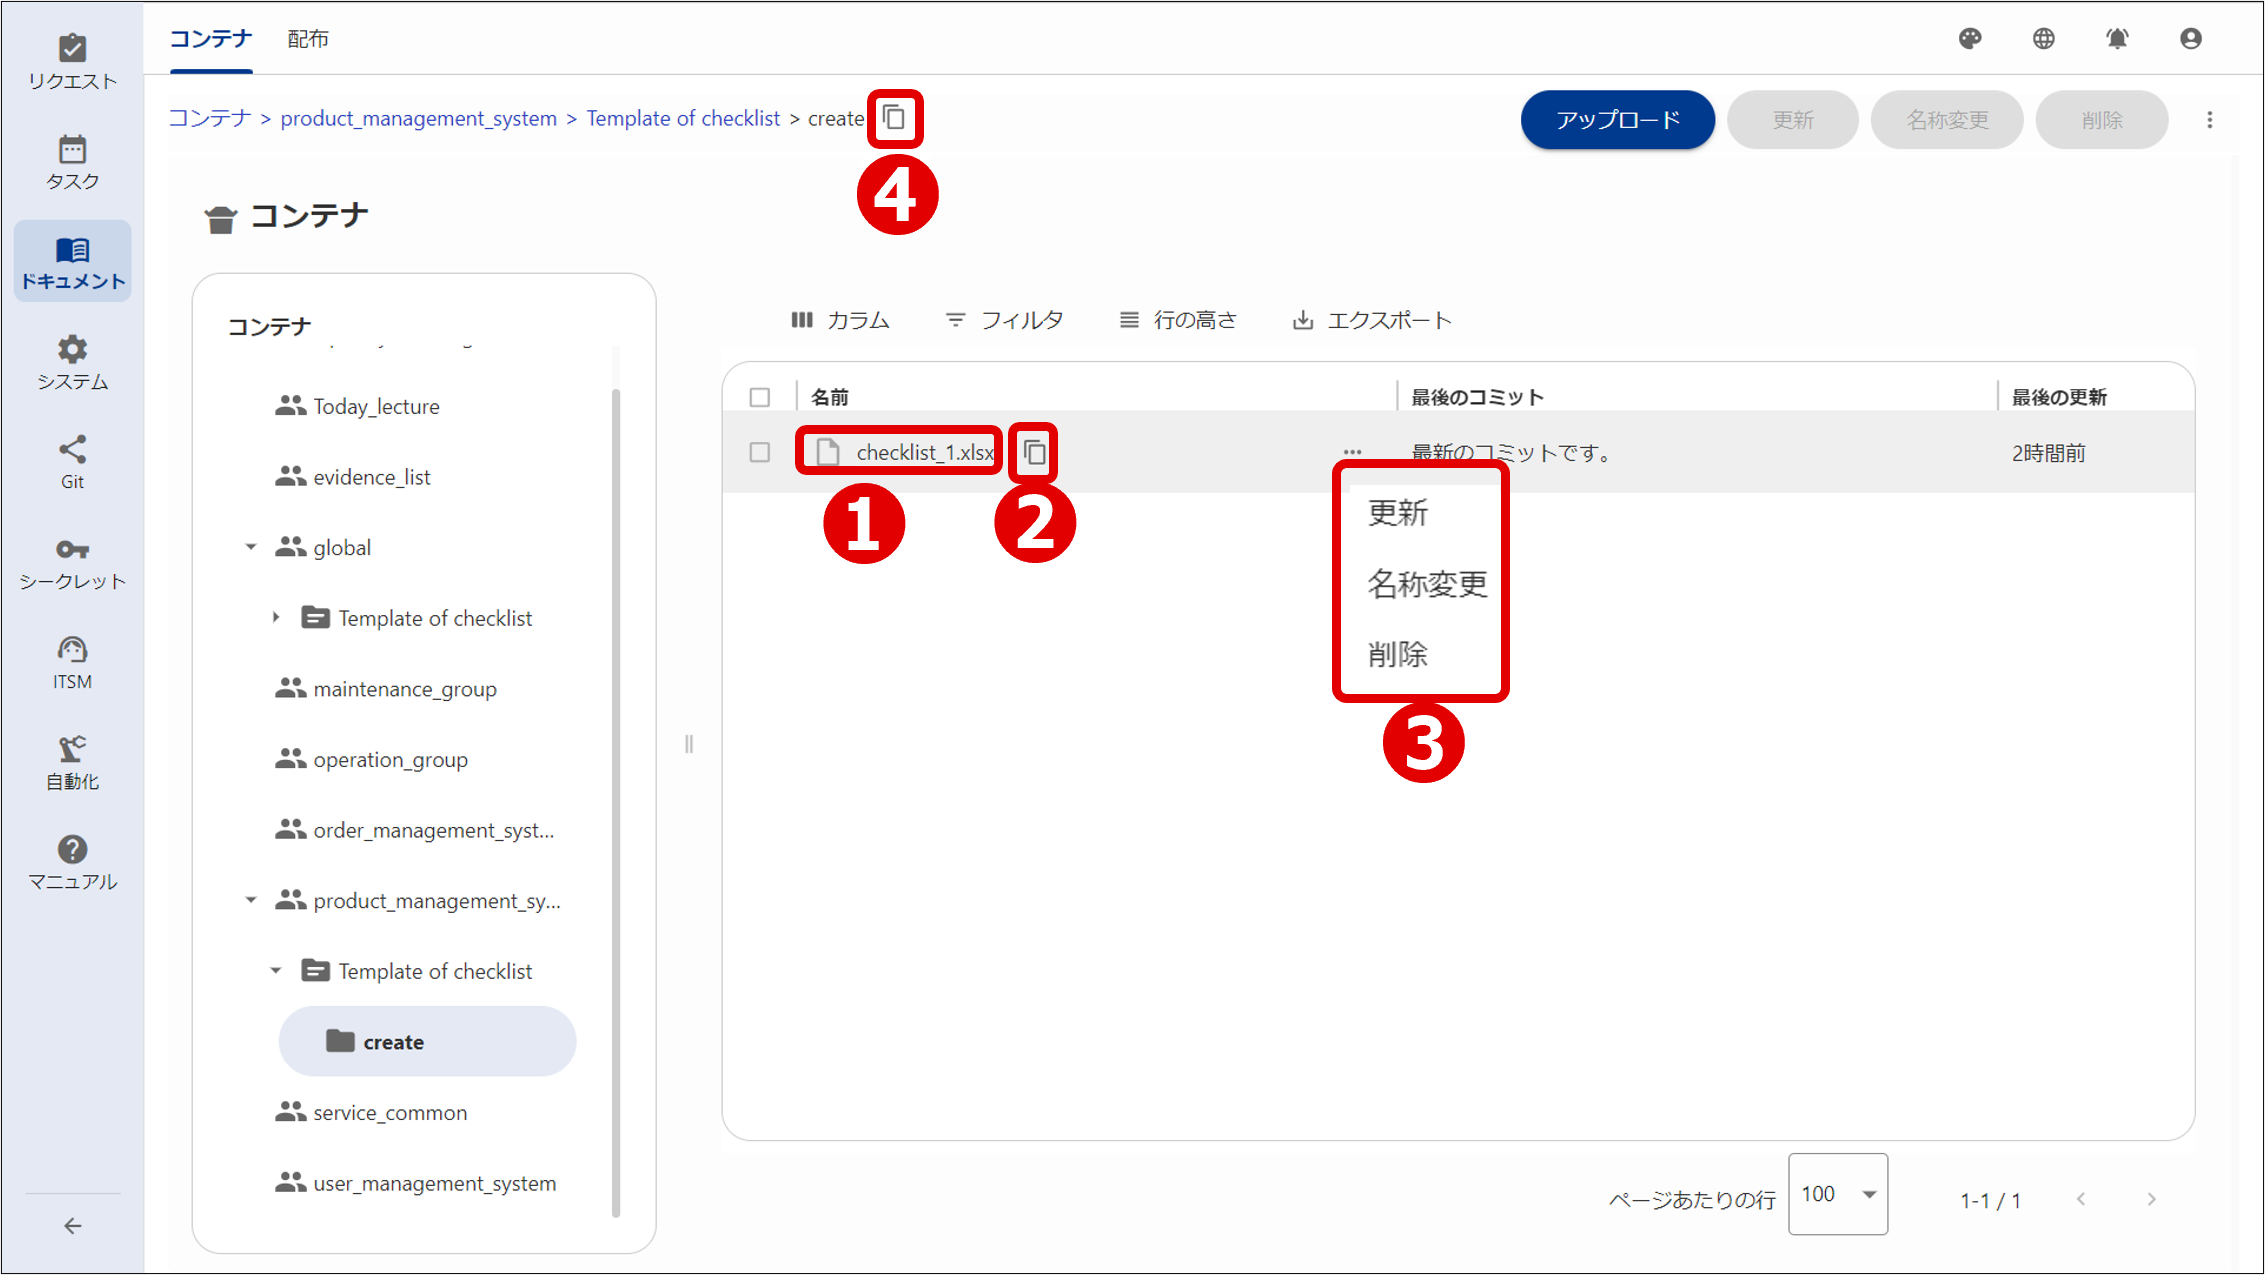Collapse the global group in tree
This screenshot has width=2265, height=1275.
coord(251,547)
